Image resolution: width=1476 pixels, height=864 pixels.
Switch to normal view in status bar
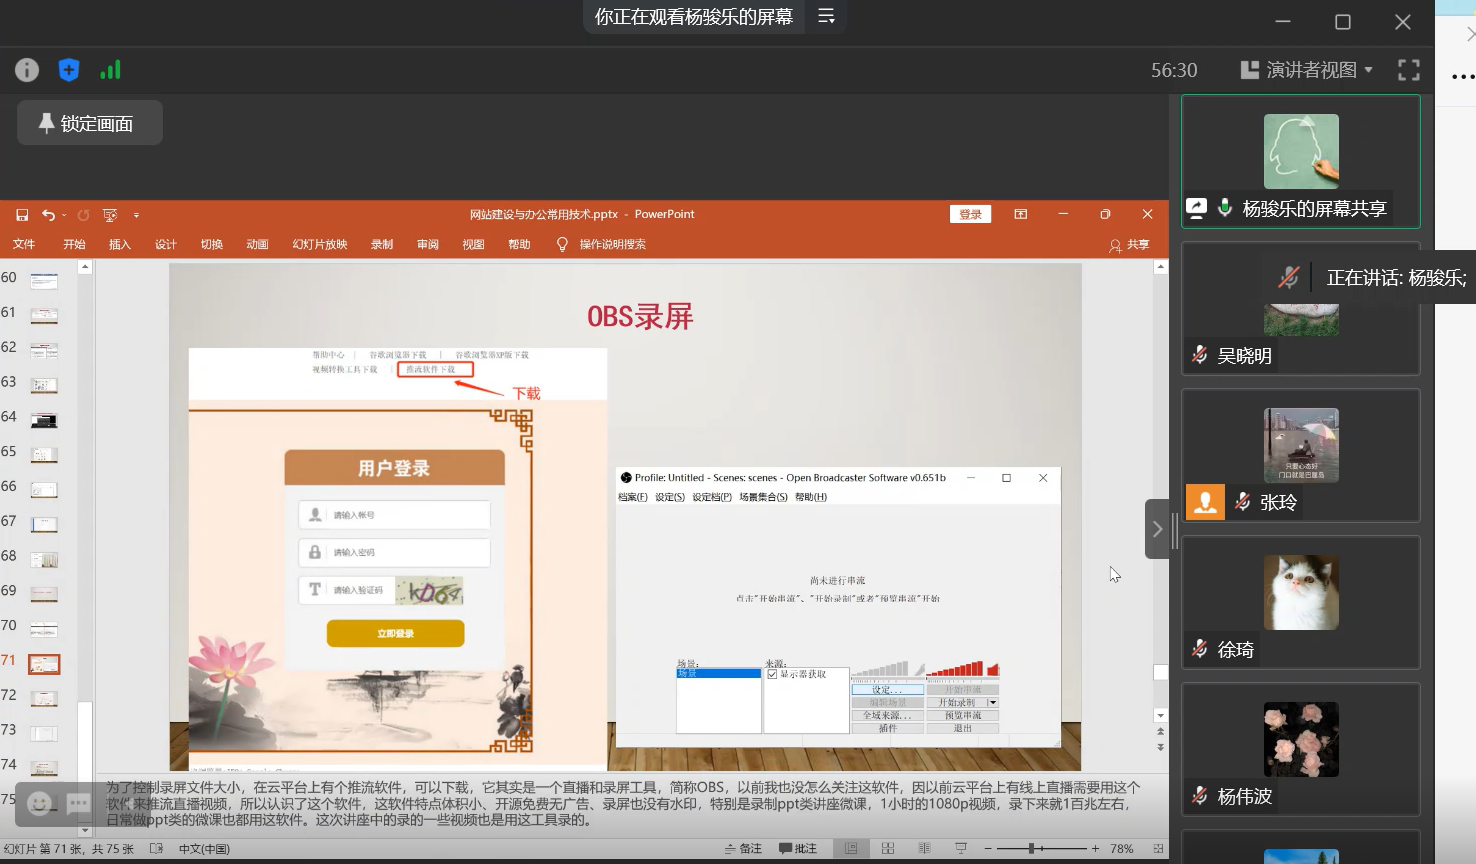[851, 848]
